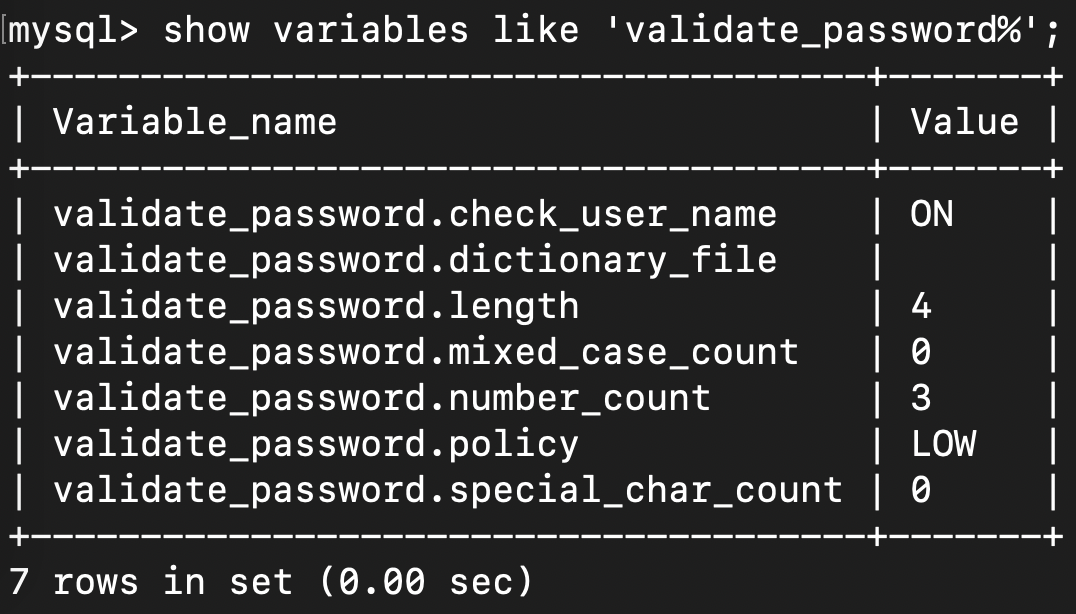This screenshot has height=614, width=1076.
Task: Click the 'validate_password%' string in the query
Action: (823, 32)
